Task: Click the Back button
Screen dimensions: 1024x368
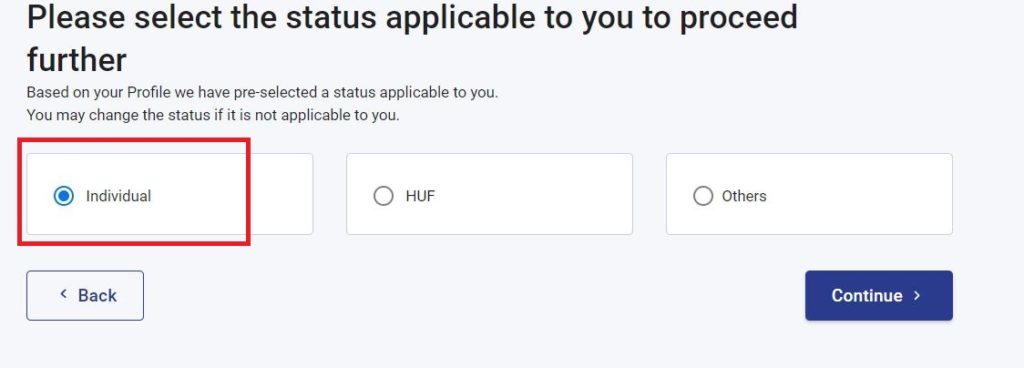Action: (x=85, y=296)
